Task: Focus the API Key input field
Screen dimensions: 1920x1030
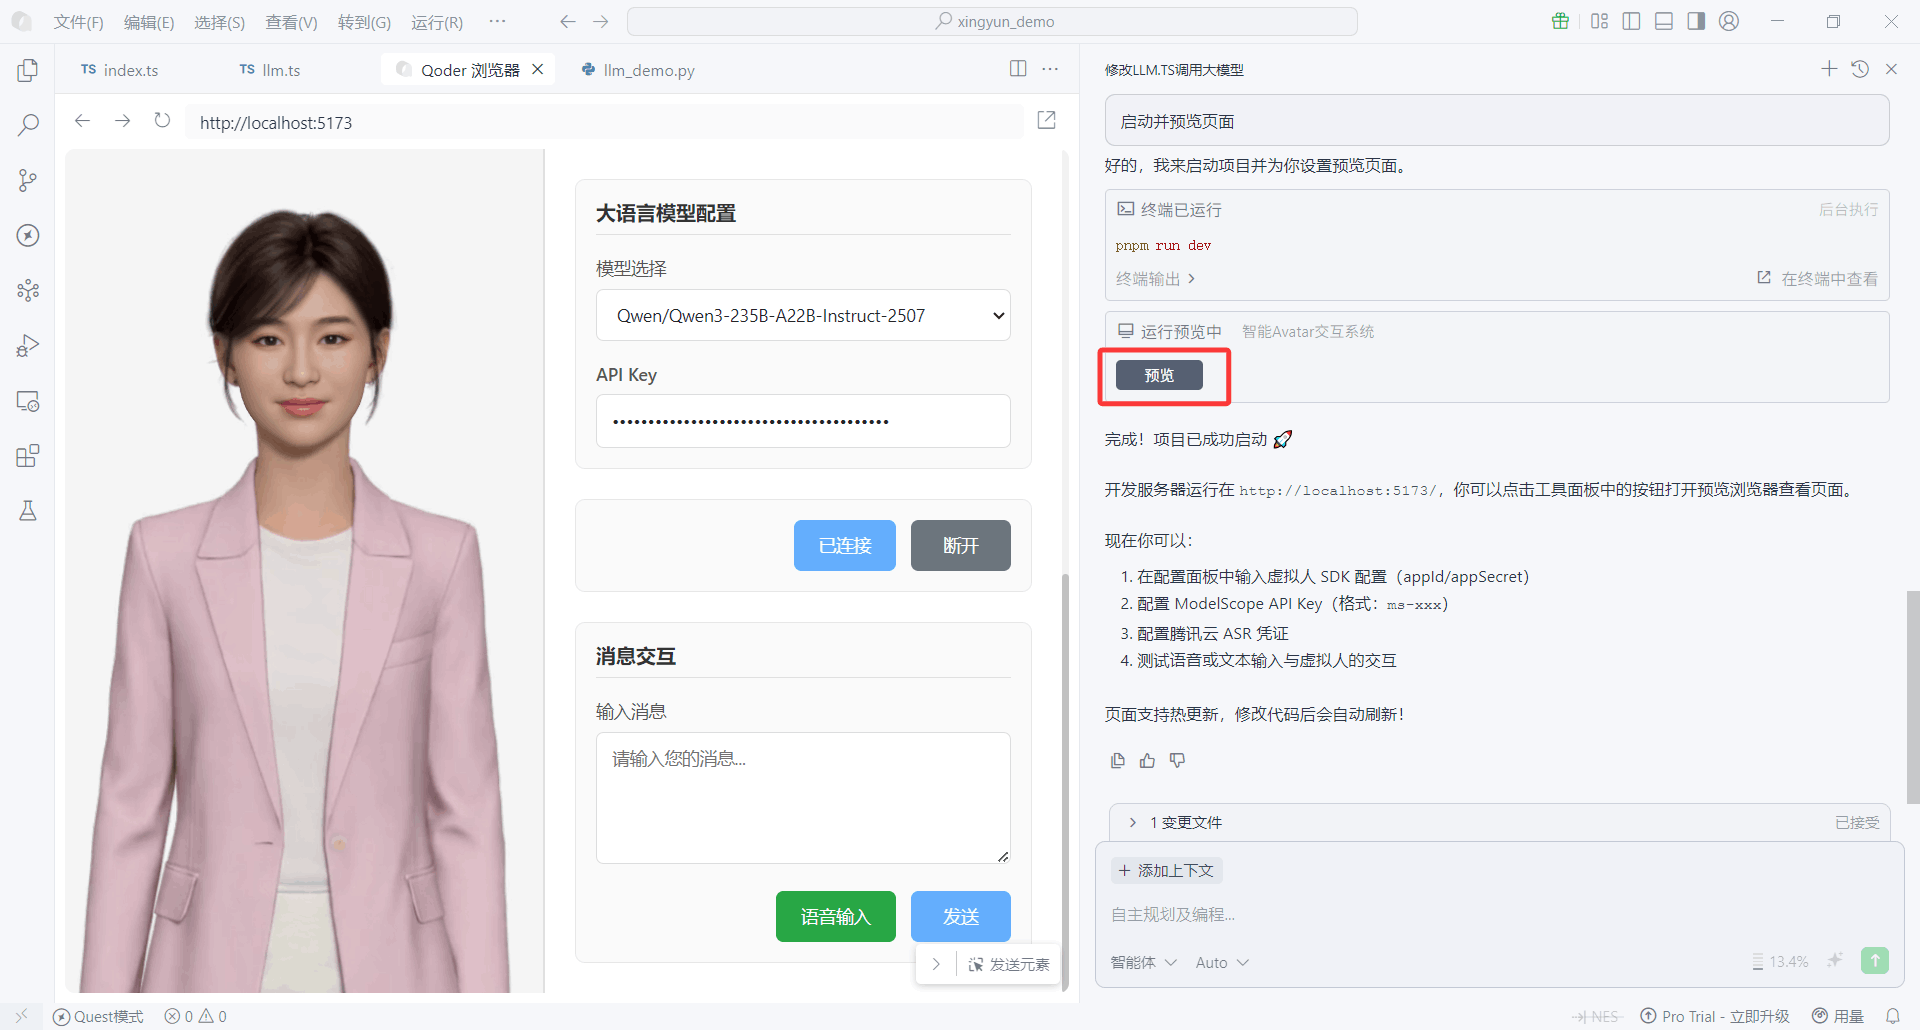Action: pos(803,421)
